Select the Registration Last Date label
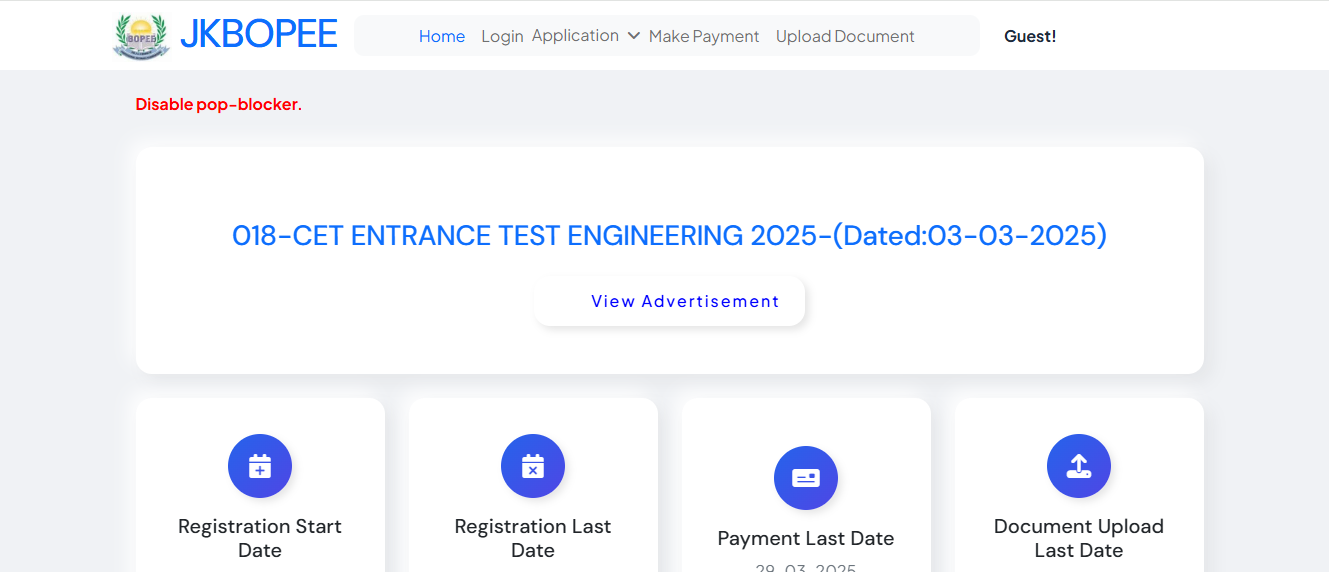1329x572 pixels. 533,538
